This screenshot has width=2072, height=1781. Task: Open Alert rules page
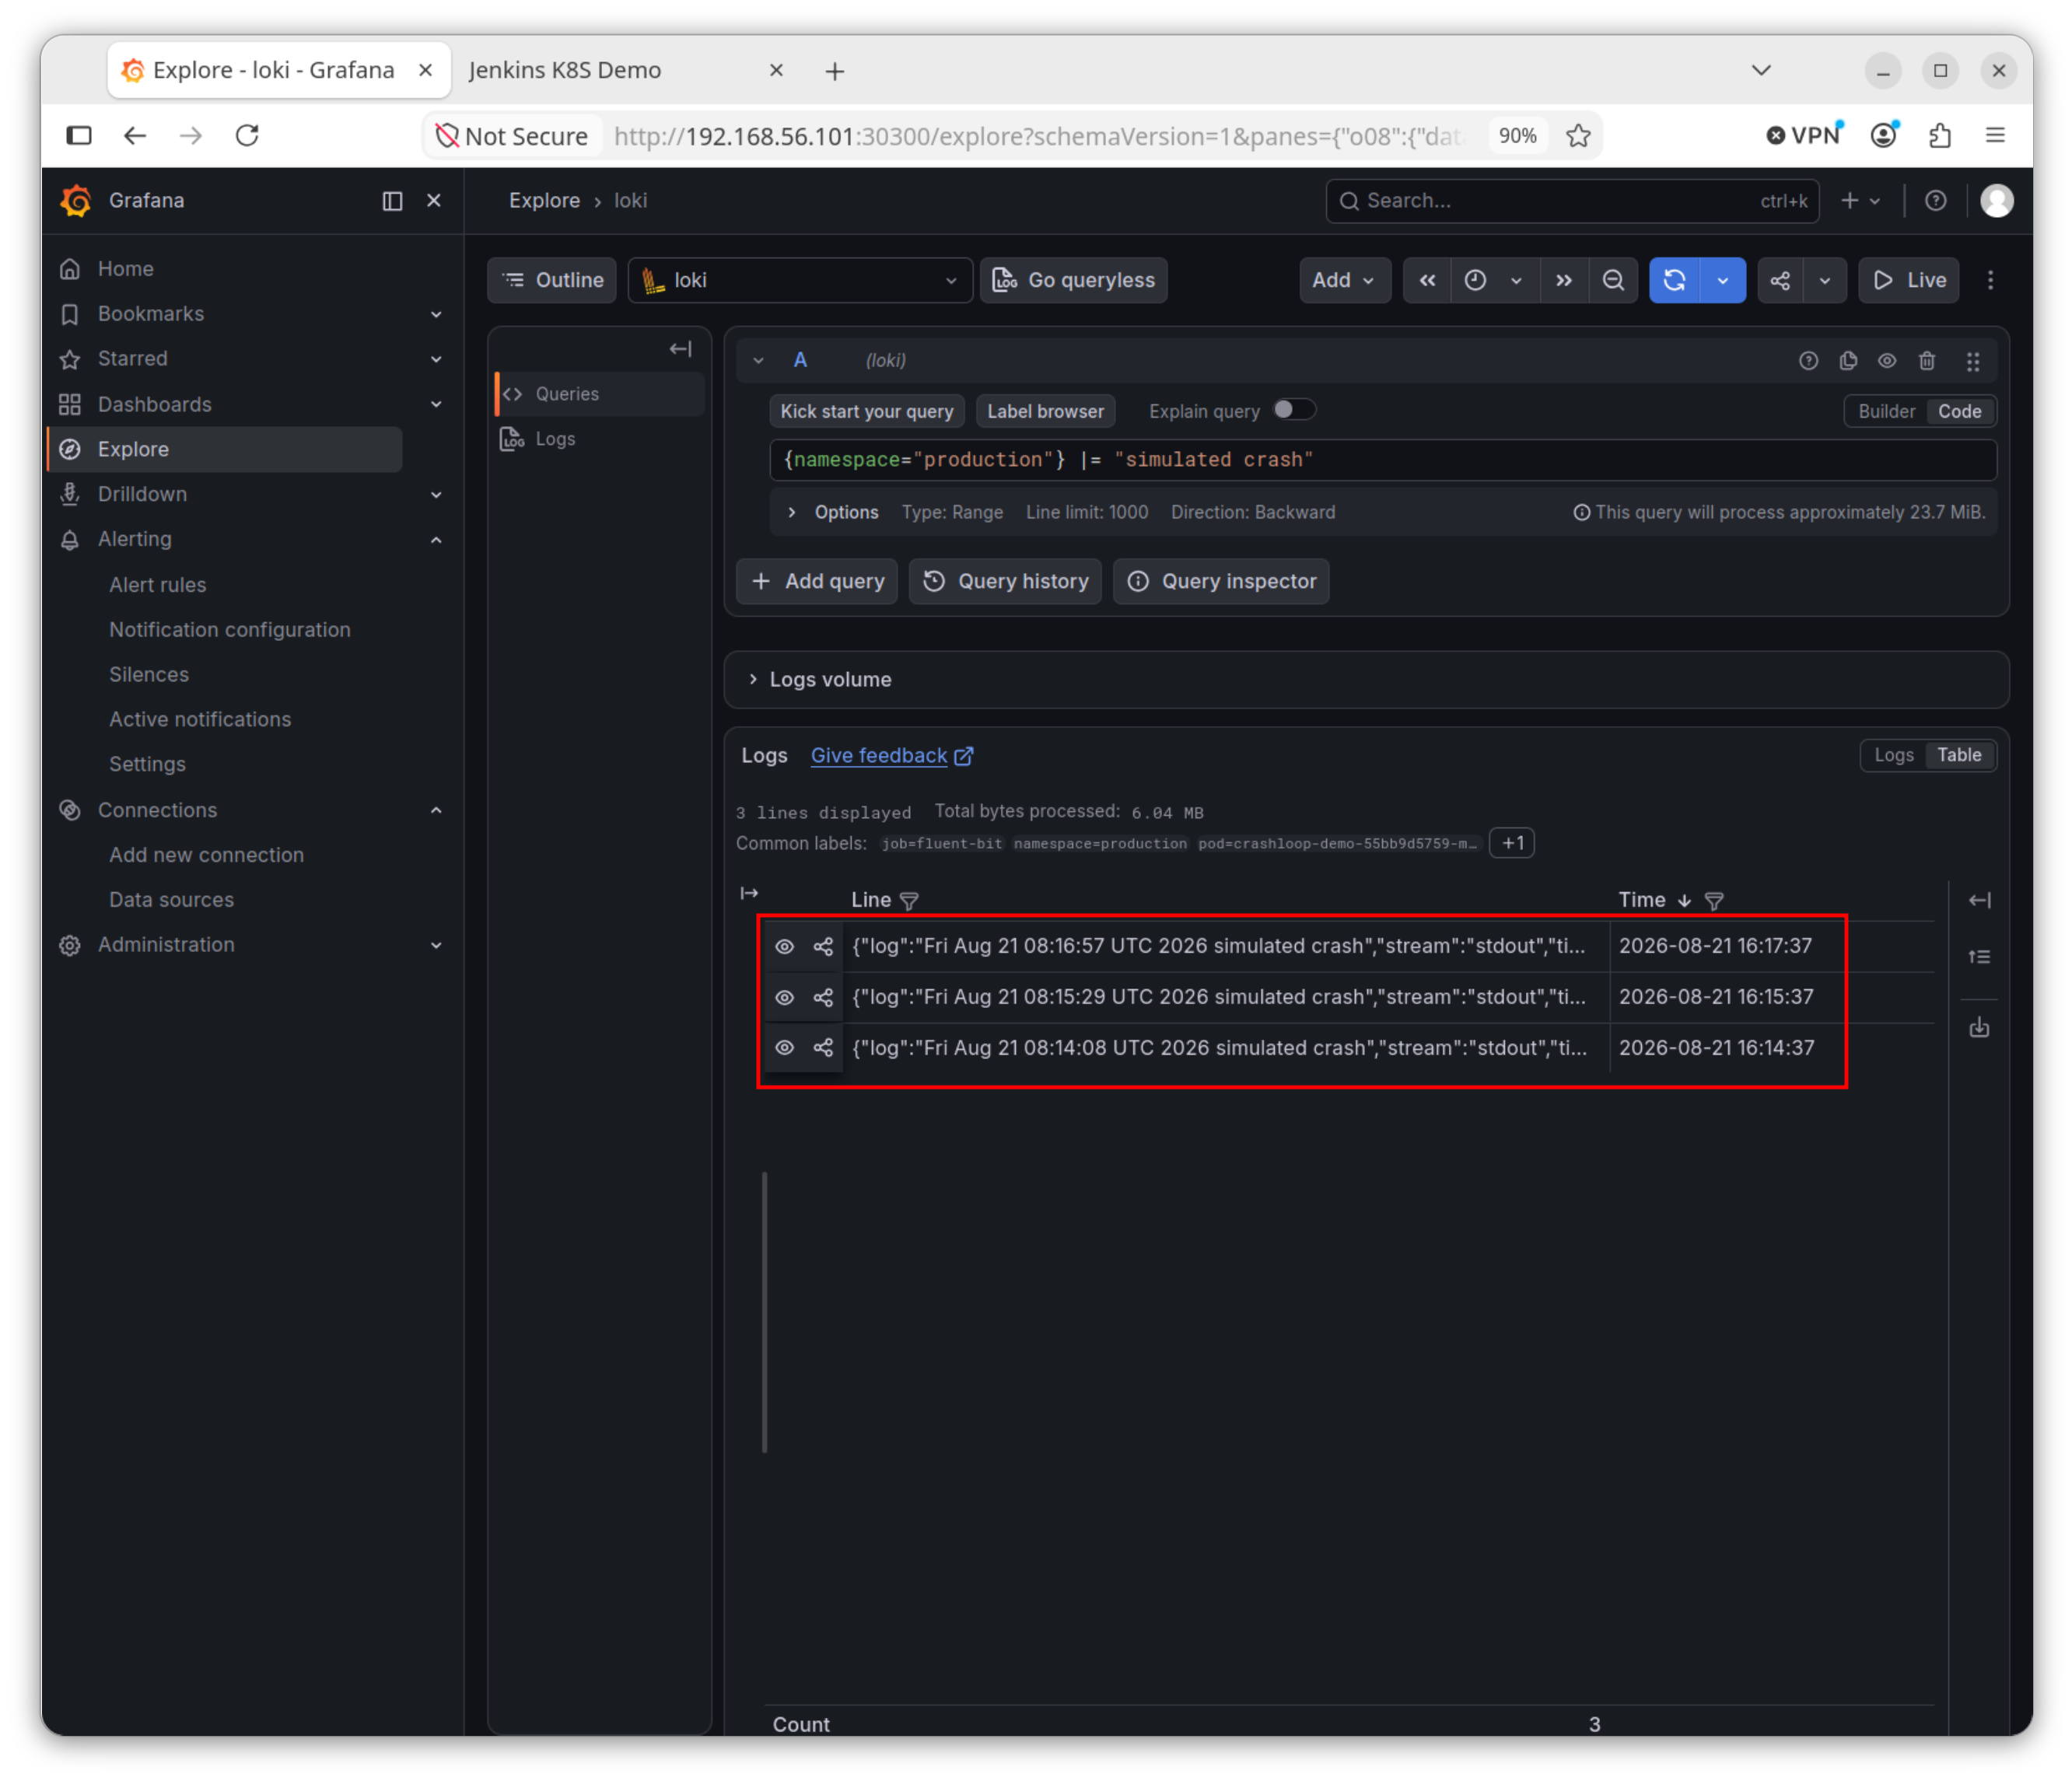(x=158, y=585)
